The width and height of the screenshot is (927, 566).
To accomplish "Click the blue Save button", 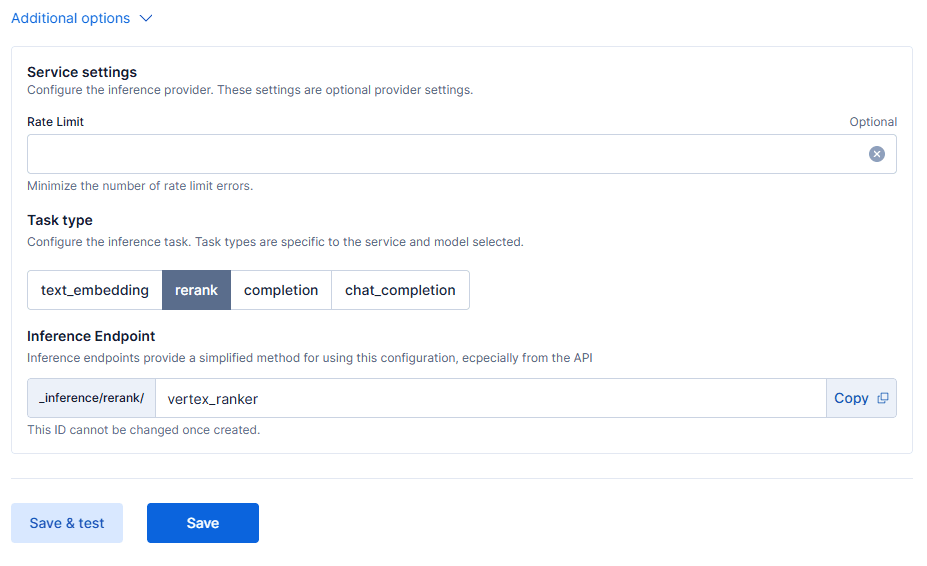I will tap(203, 523).
